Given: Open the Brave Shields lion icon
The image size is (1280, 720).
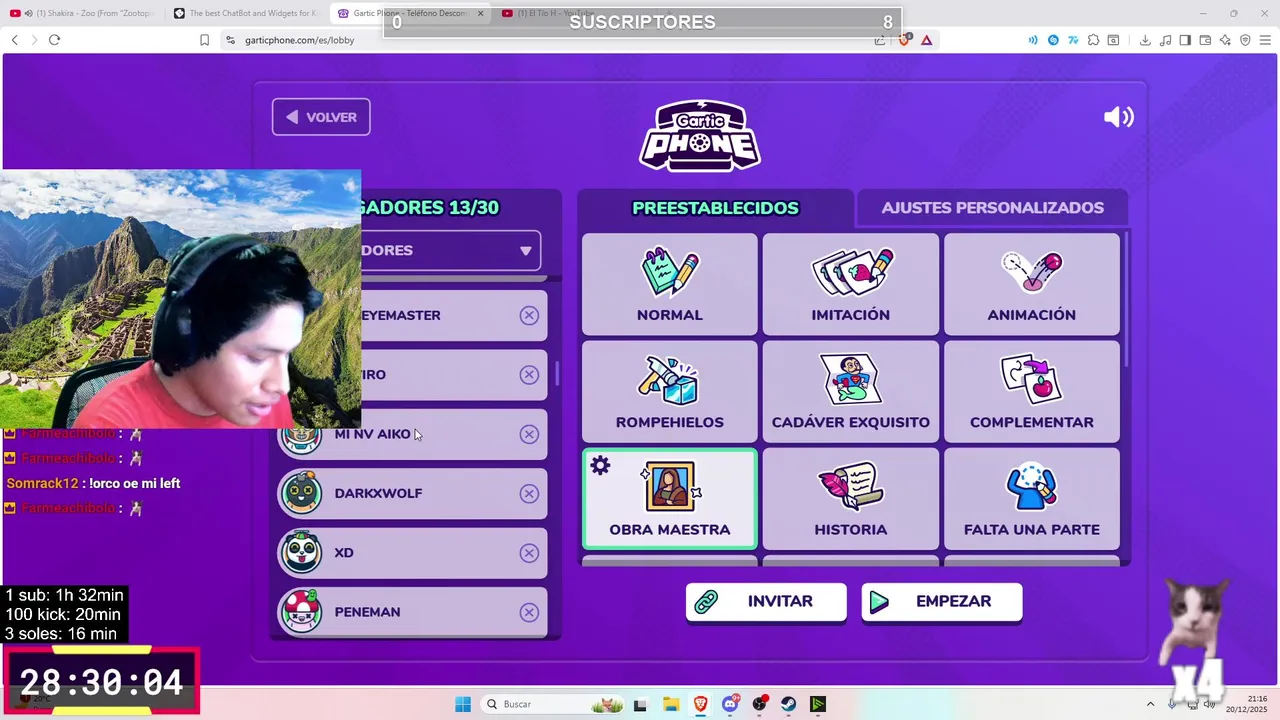Looking at the screenshot, I should click(x=904, y=40).
